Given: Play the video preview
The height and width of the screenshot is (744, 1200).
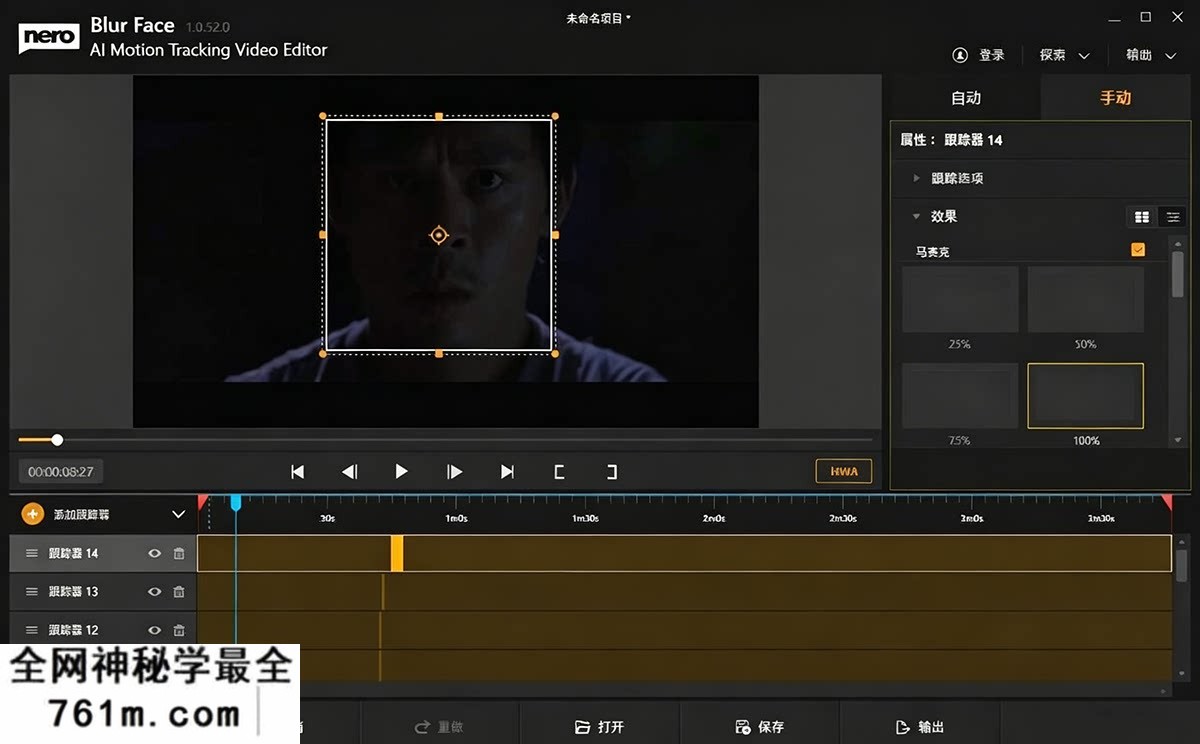Looking at the screenshot, I should (401, 471).
